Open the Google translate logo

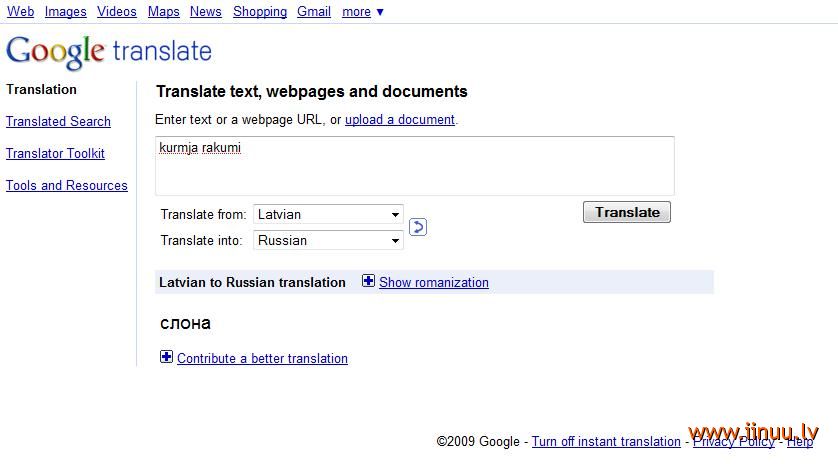[109, 52]
